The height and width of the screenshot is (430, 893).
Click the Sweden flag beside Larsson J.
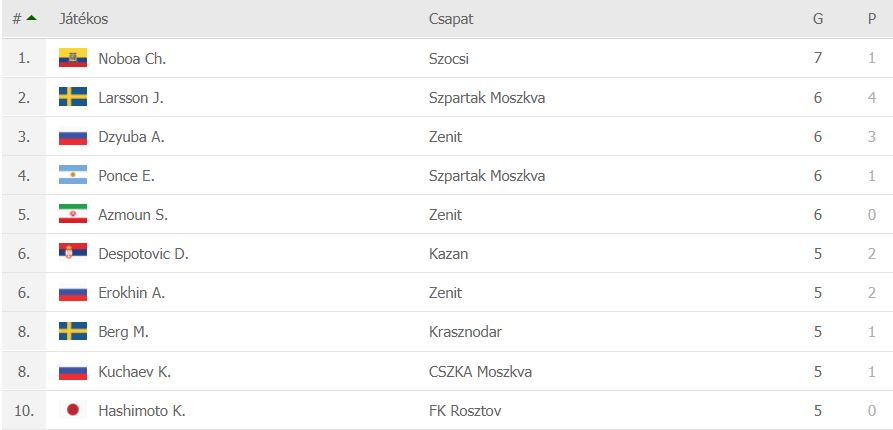coord(73,97)
